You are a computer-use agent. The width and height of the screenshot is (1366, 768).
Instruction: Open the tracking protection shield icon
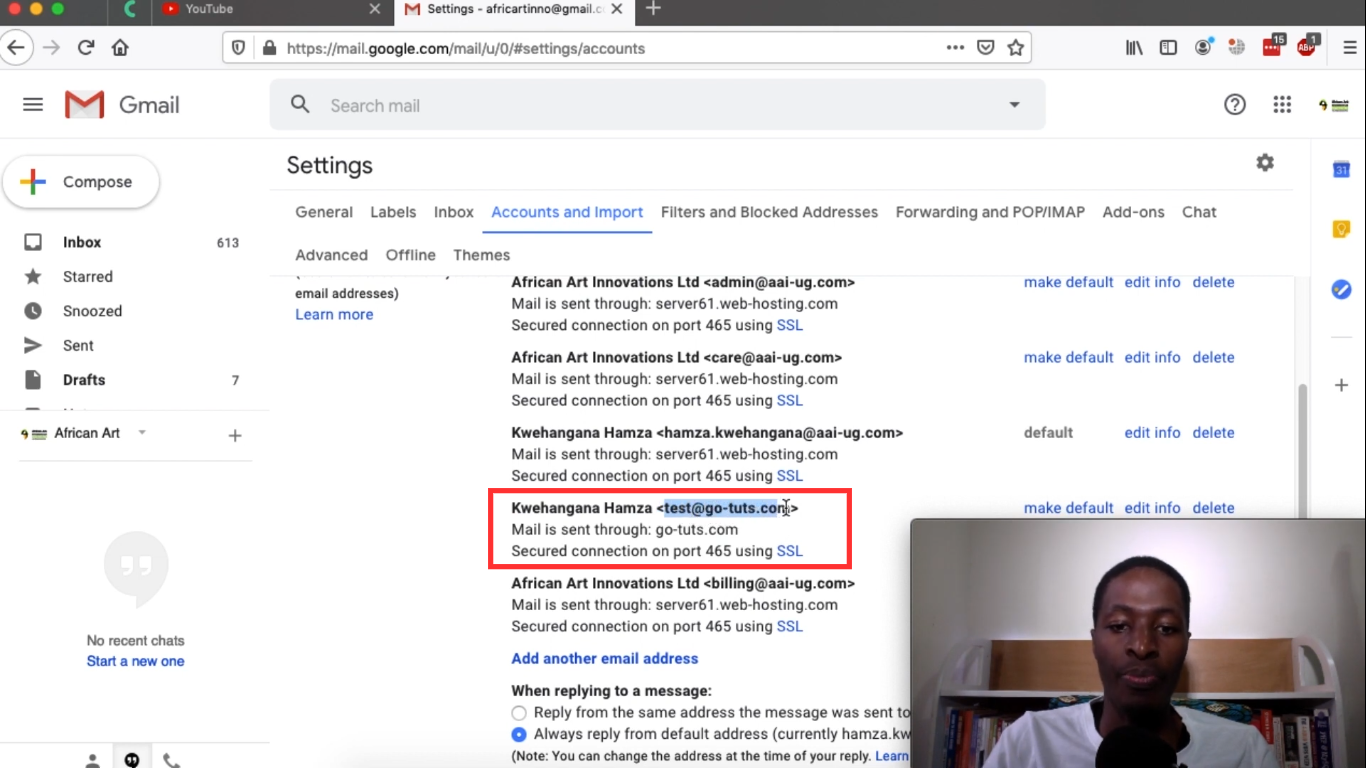pos(238,48)
